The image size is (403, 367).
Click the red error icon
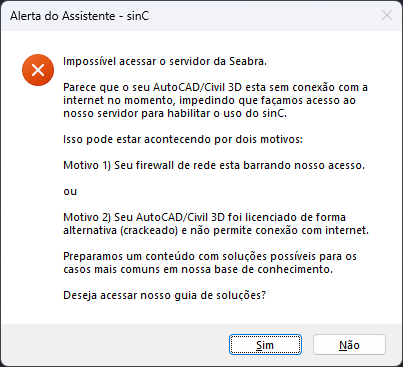(38, 70)
